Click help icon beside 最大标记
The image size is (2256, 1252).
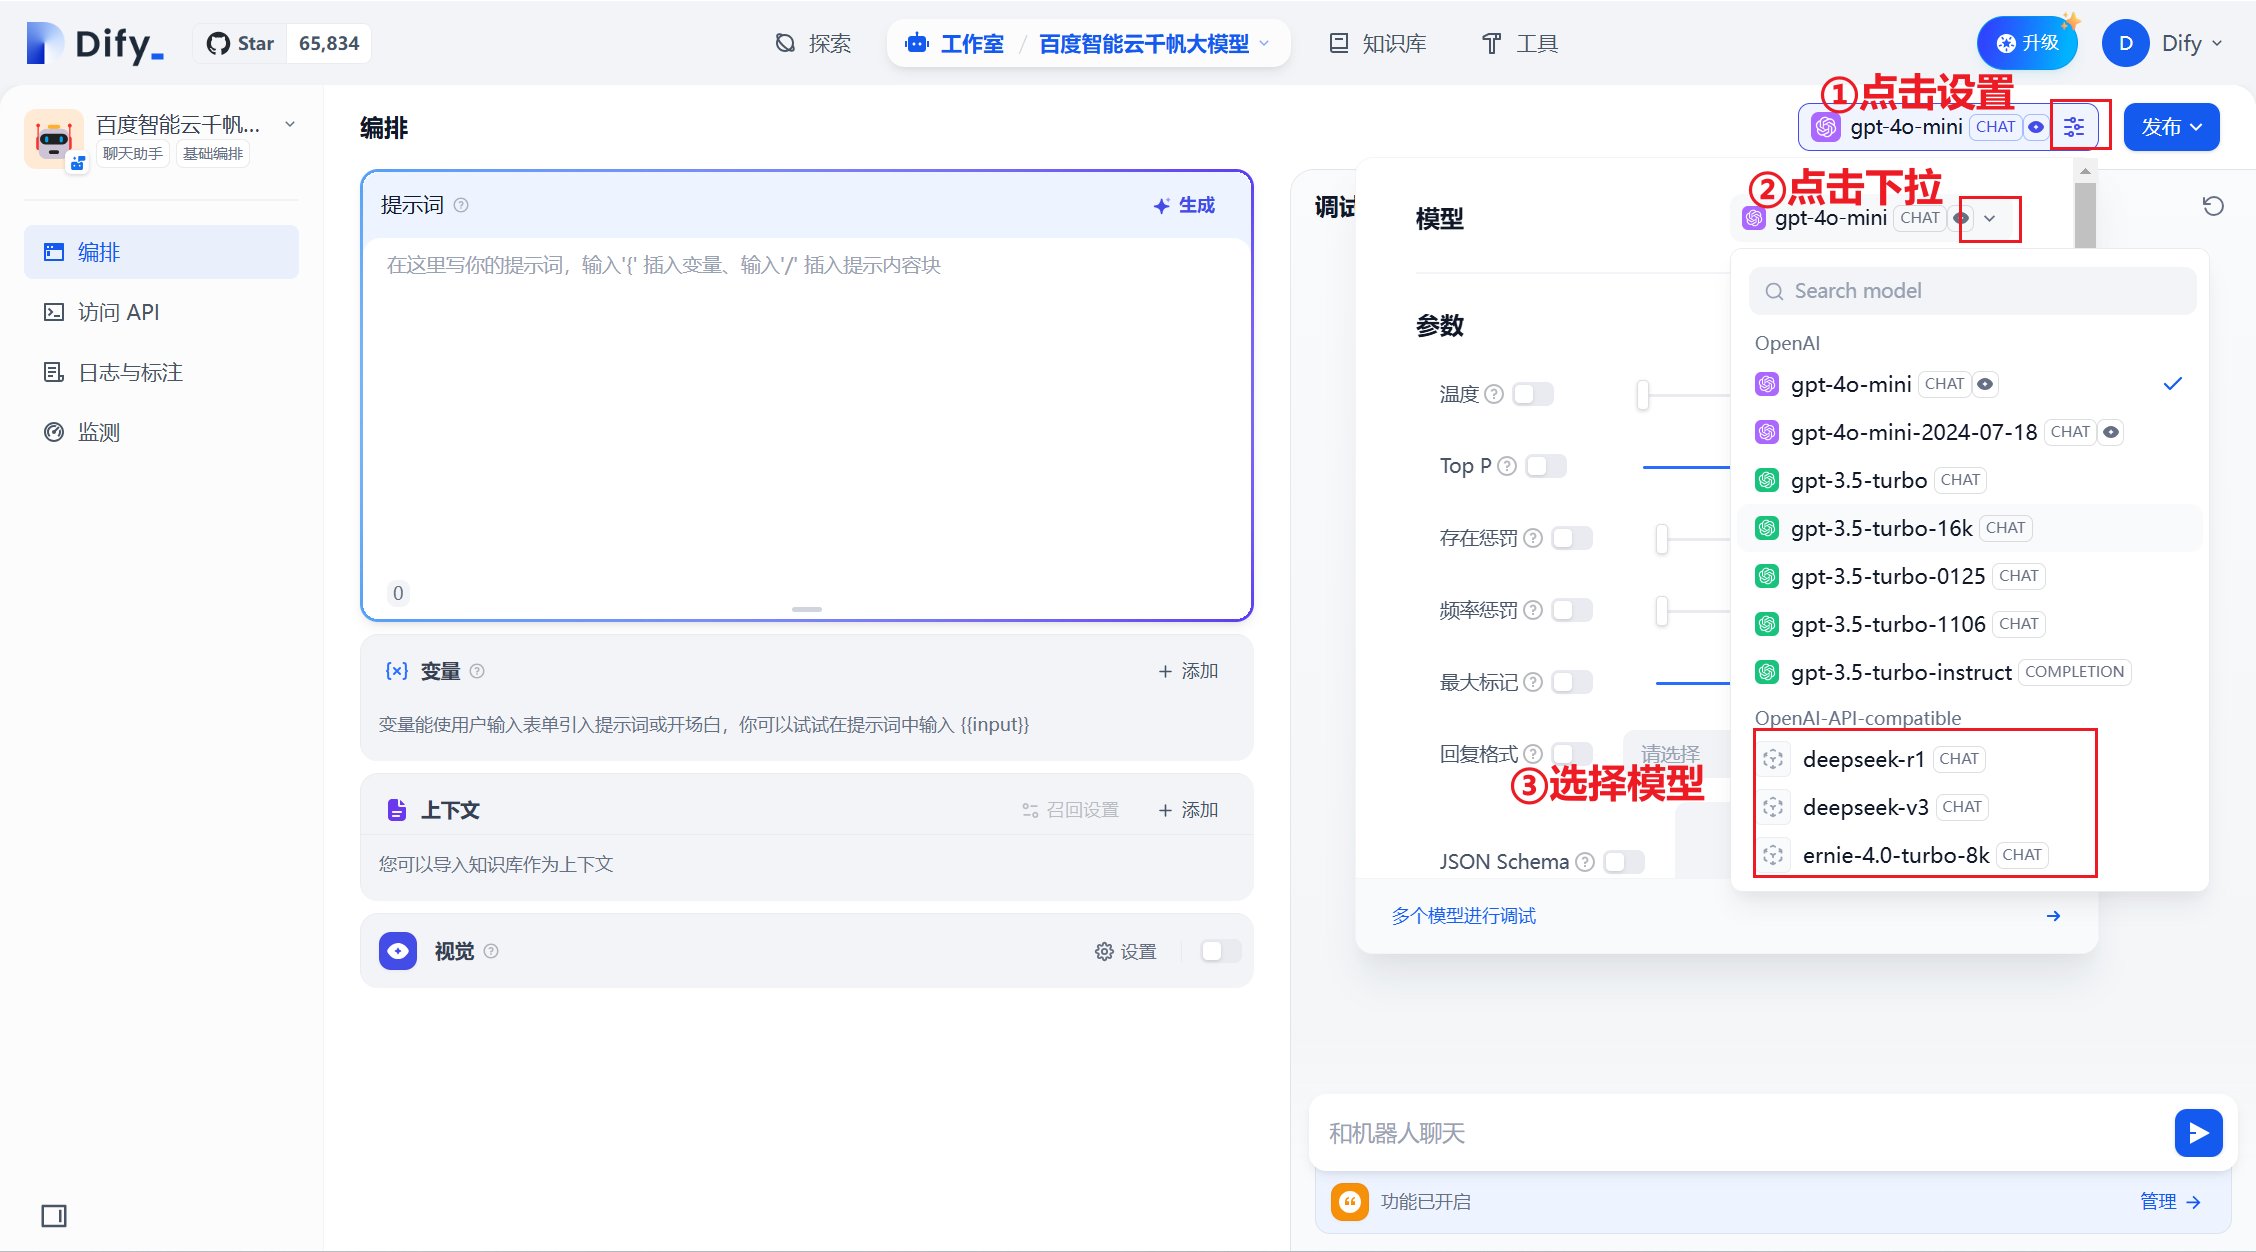1533,682
